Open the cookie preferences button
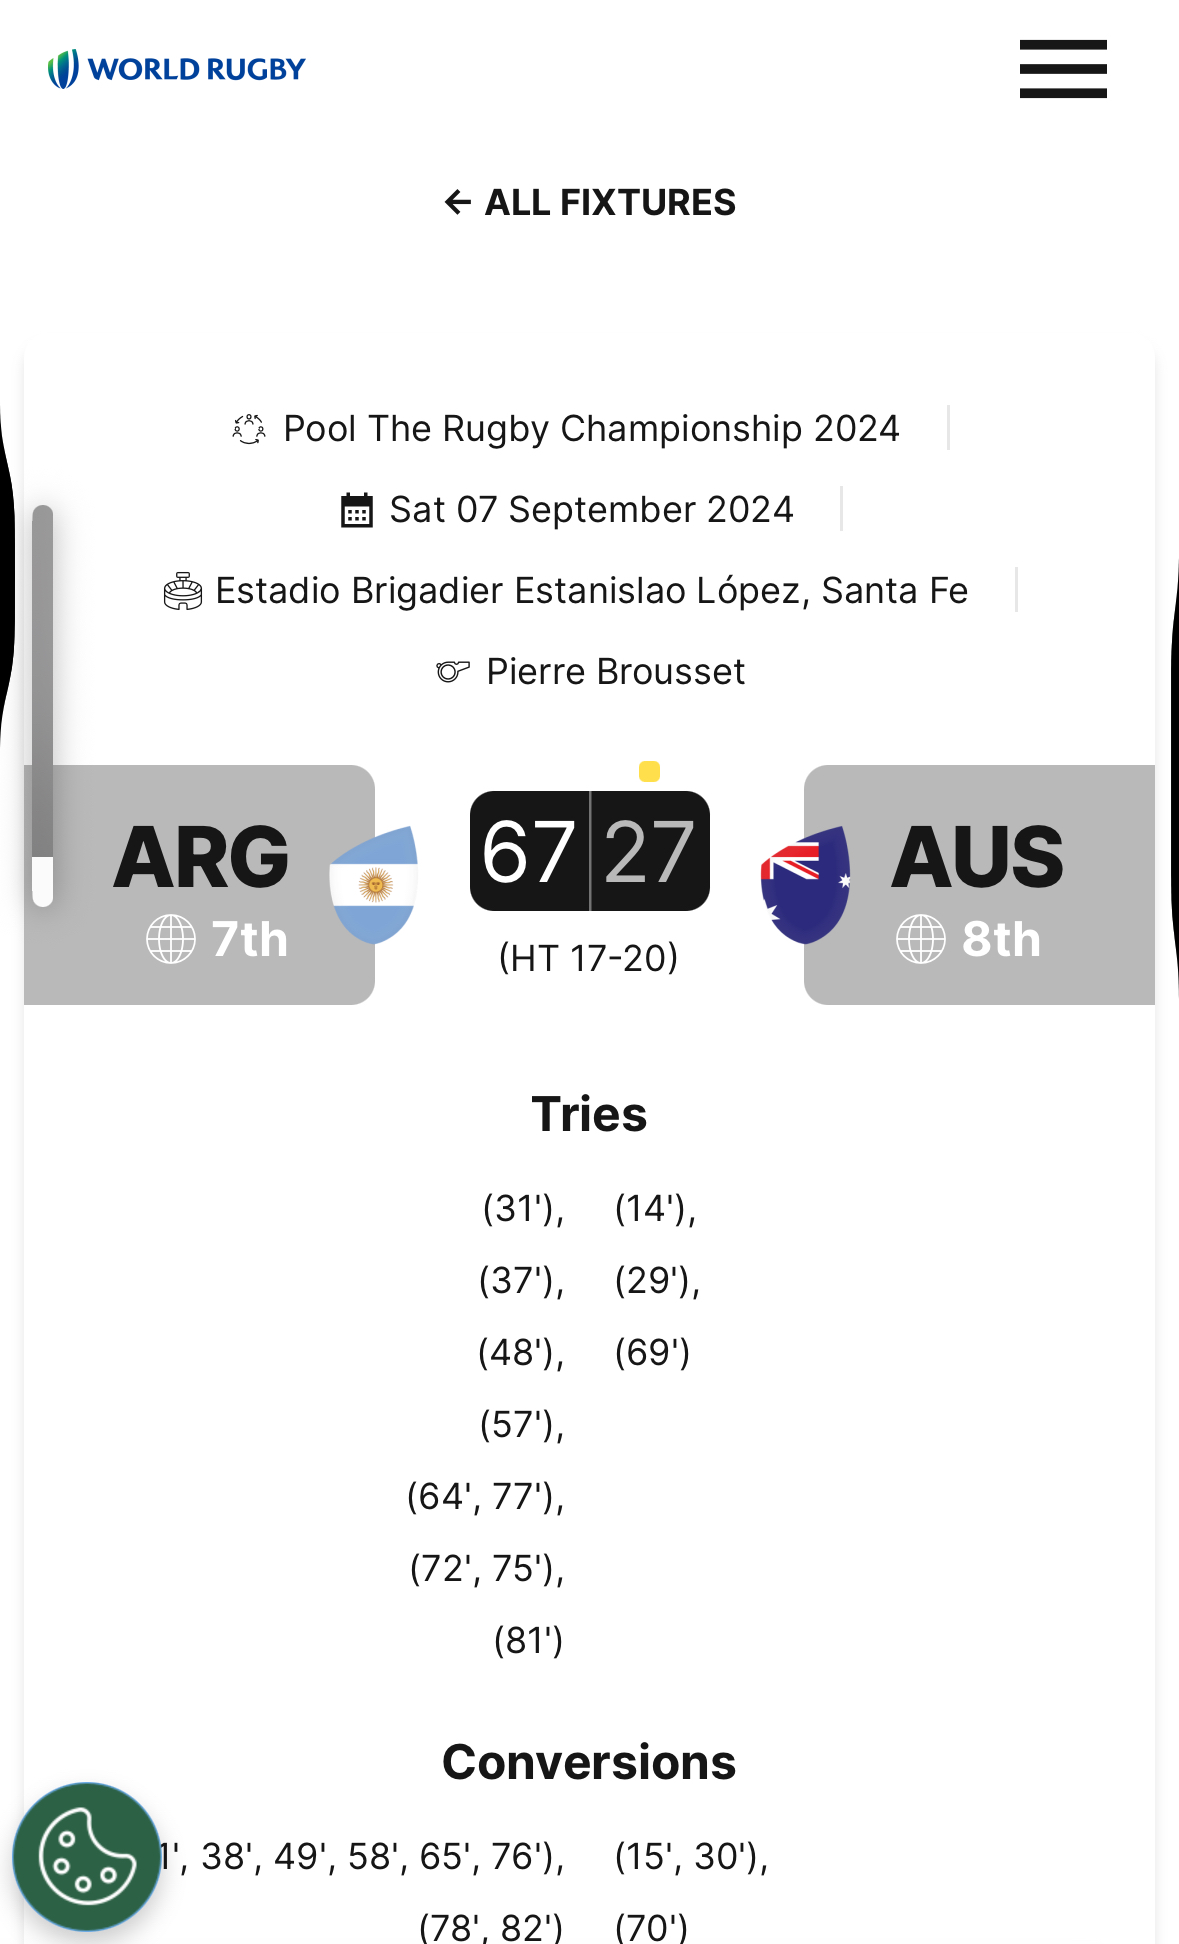This screenshot has width=1179, height=1944. coord(87,1856)
